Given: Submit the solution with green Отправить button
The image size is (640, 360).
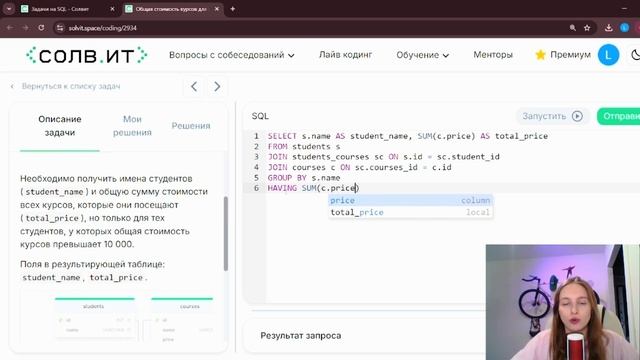Looking at the screenshot, I should [x=618, y=116].
